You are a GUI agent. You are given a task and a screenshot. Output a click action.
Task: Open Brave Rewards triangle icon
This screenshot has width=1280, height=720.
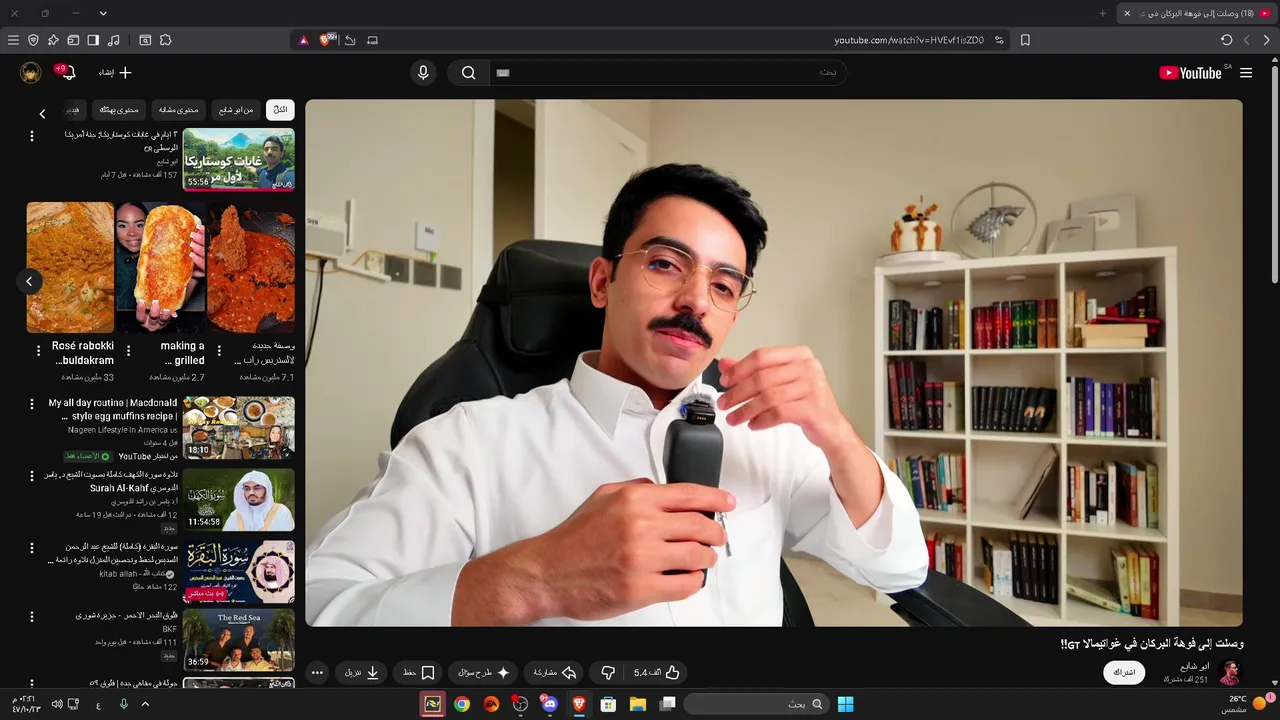[304, 40]
